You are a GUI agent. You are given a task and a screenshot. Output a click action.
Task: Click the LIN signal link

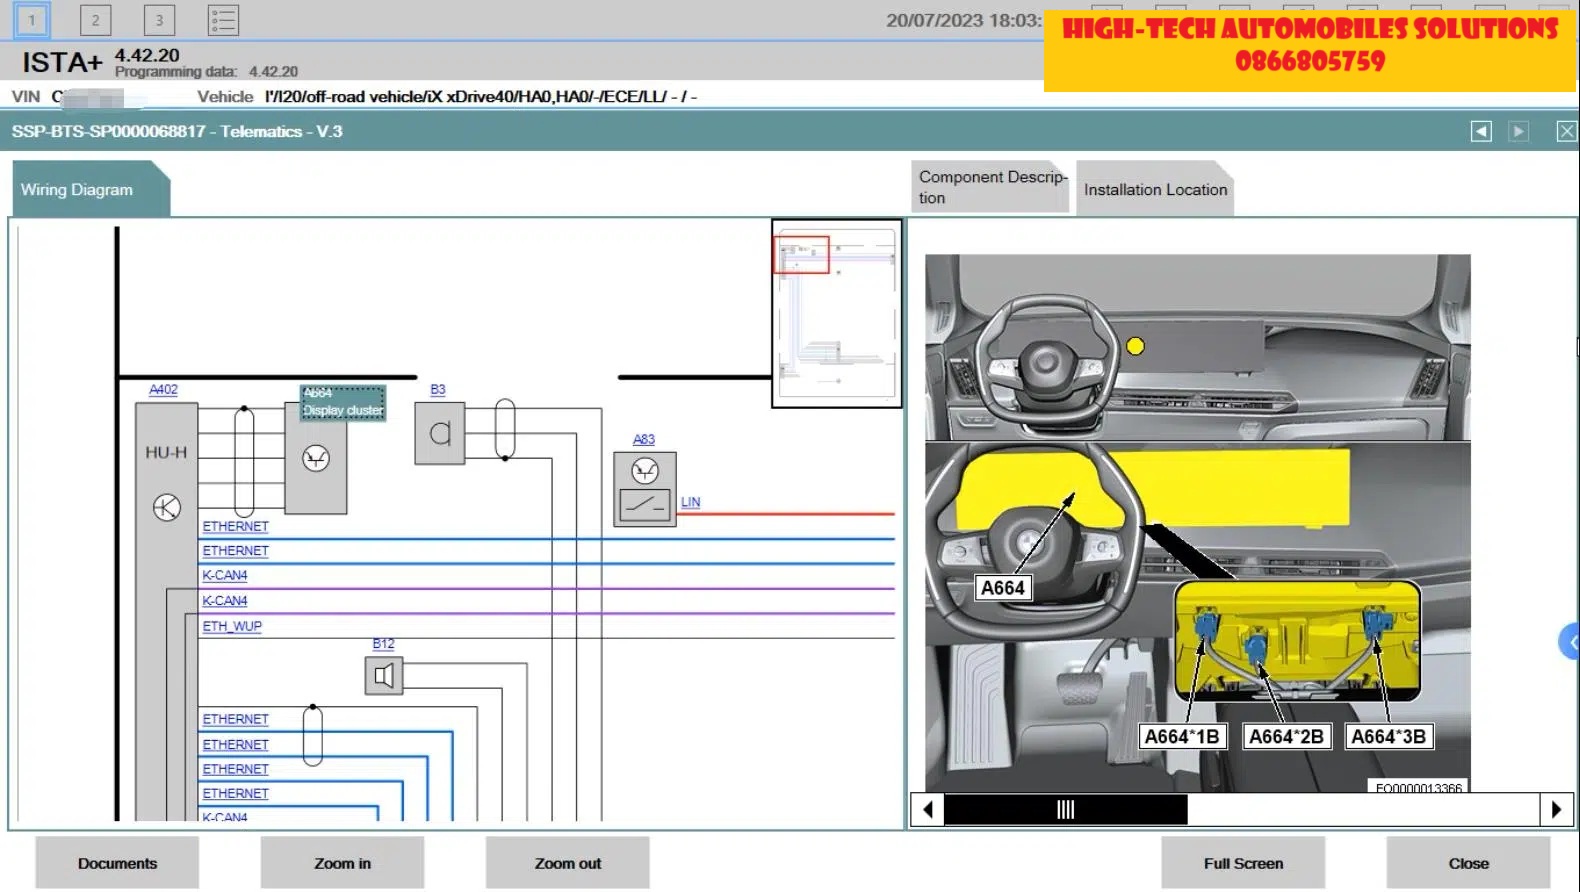(x=690, y=502)
